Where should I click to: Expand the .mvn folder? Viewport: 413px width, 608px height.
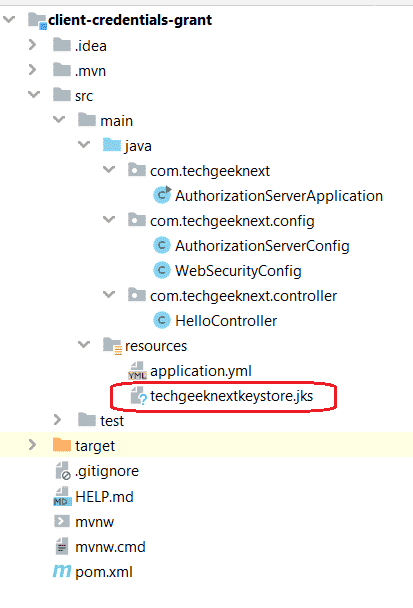[x=33, y=70]
